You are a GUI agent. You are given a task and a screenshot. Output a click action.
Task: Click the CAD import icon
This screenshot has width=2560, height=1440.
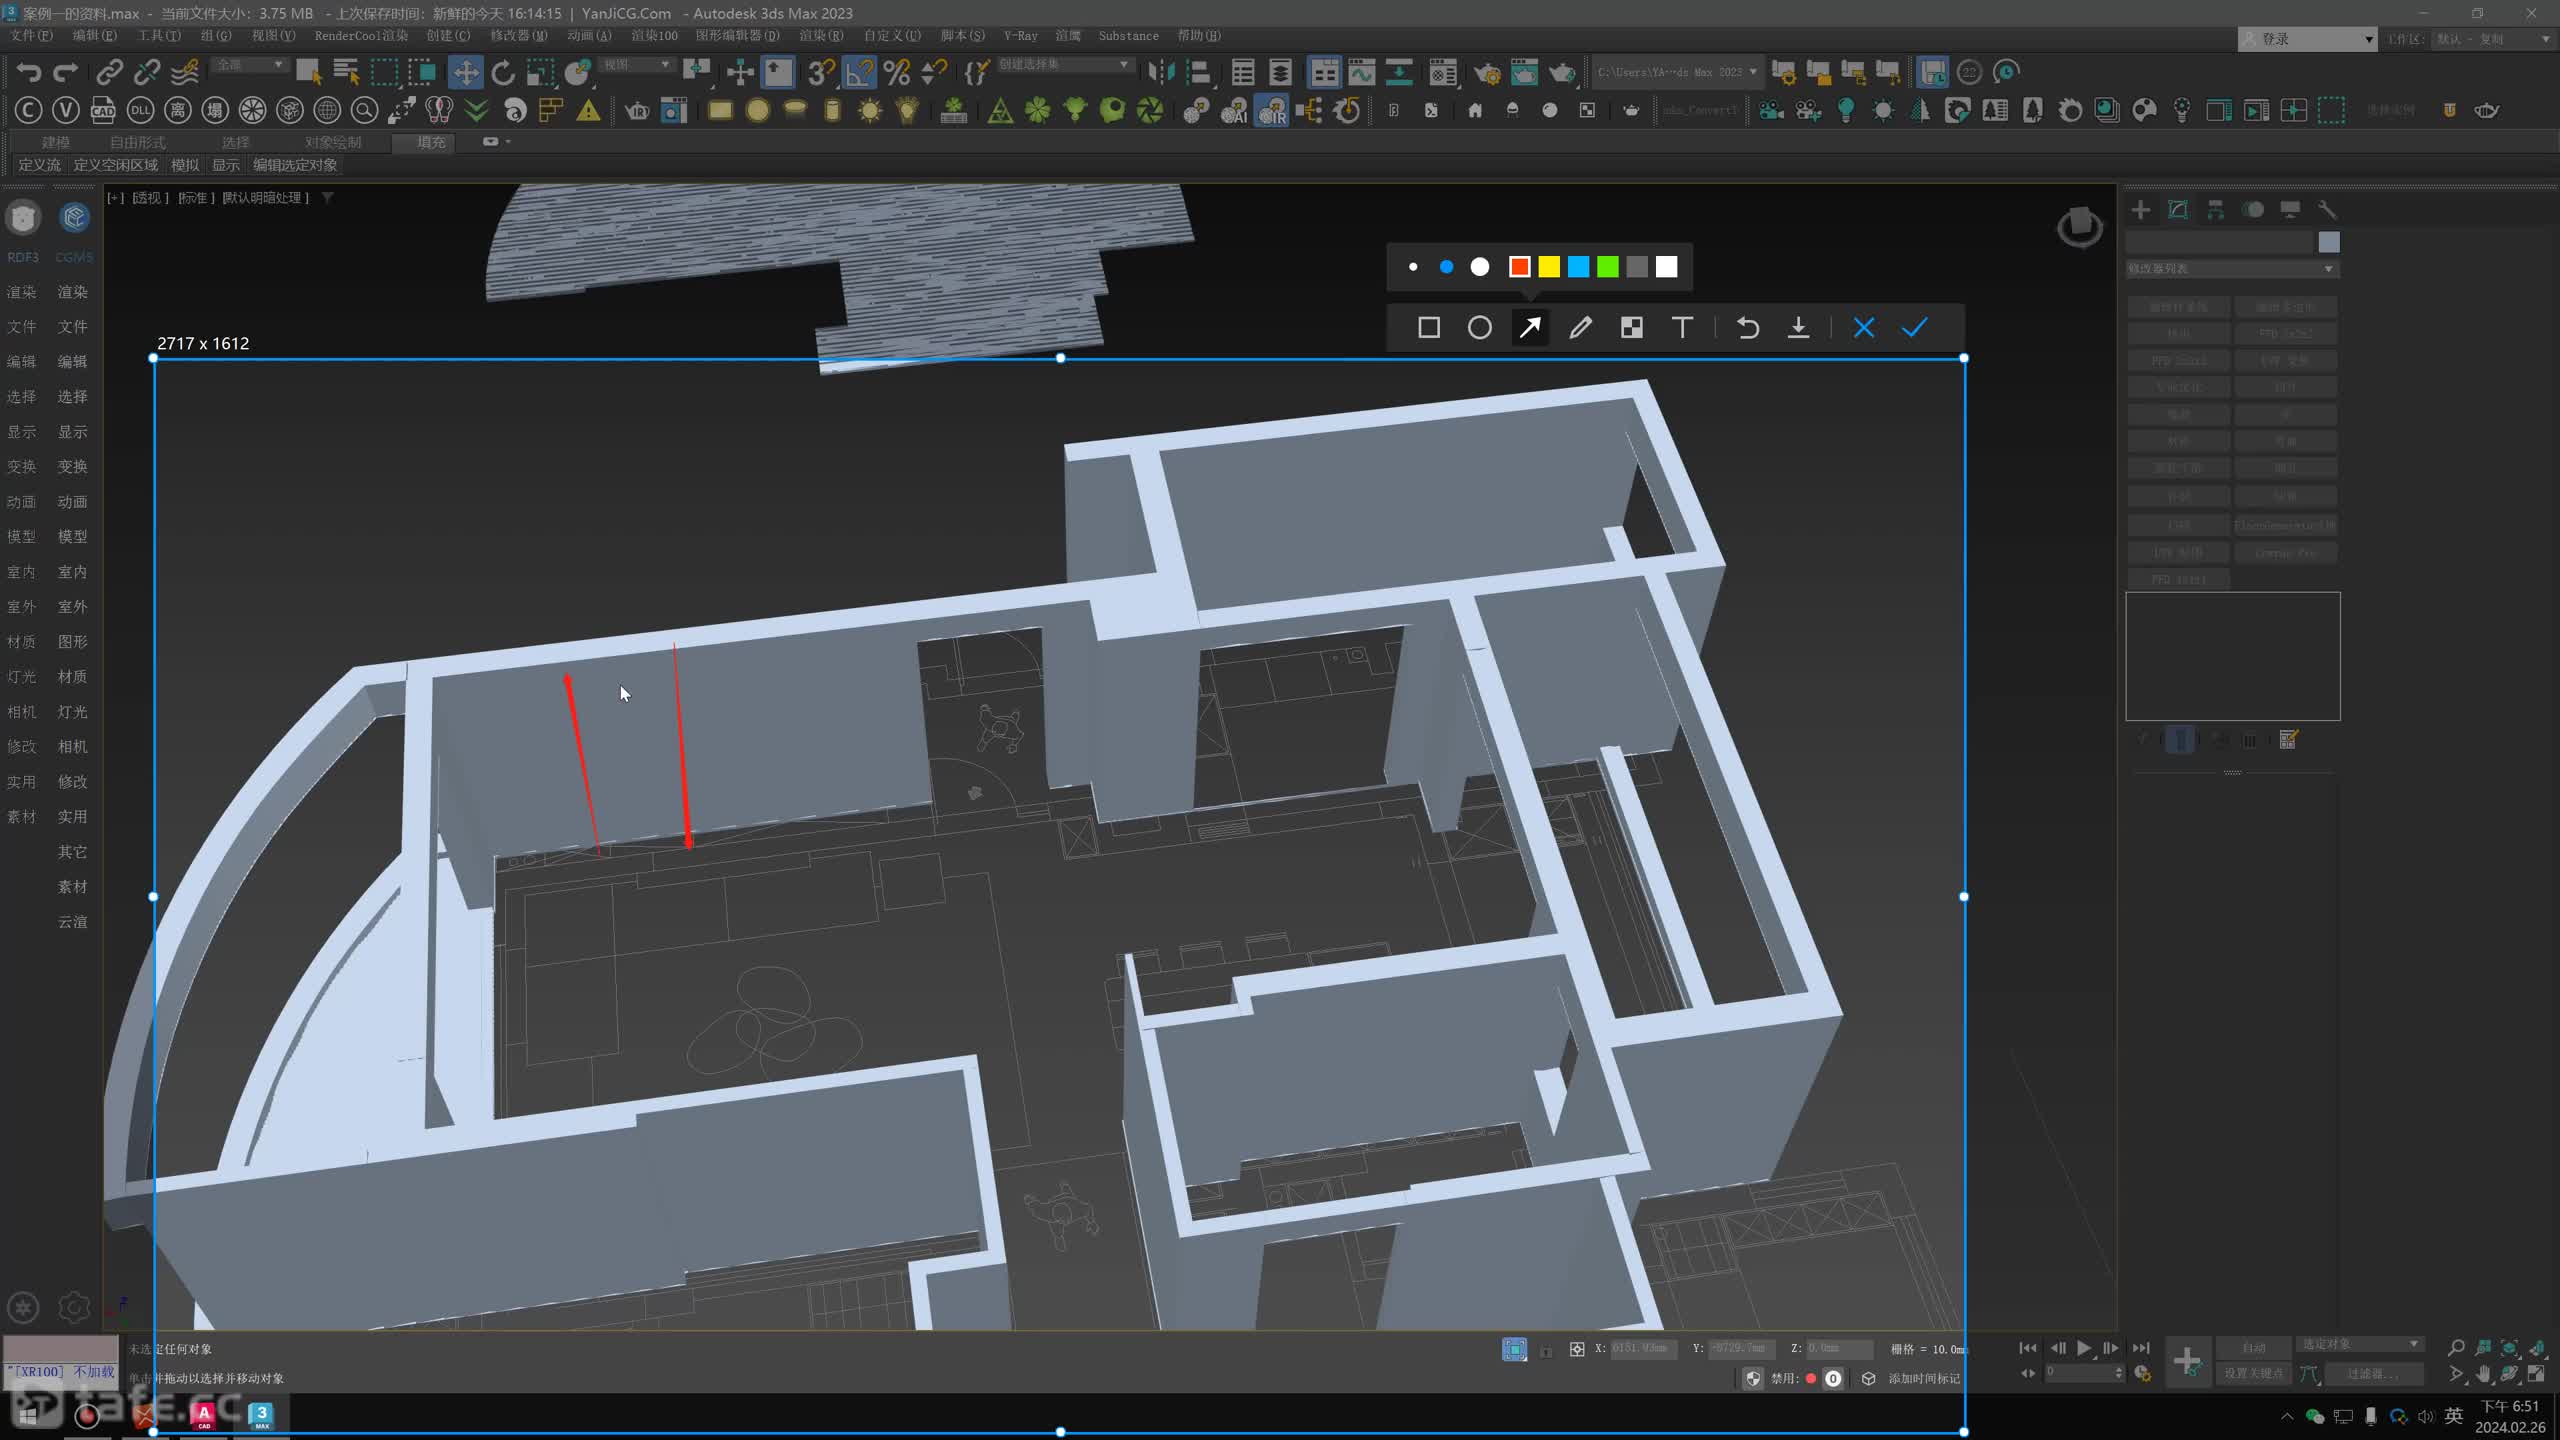tap(103, 110)
